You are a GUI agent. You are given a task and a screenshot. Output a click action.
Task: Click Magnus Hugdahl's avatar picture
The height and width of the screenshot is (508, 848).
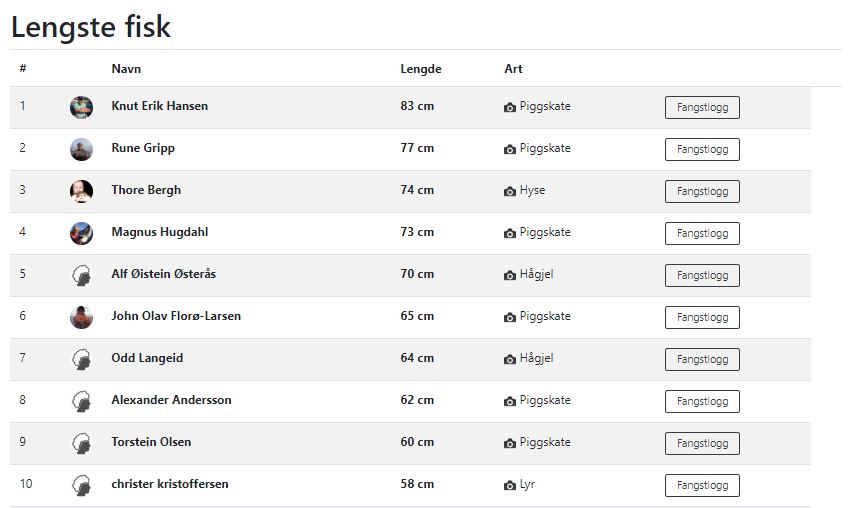click(x=82, y=233)
